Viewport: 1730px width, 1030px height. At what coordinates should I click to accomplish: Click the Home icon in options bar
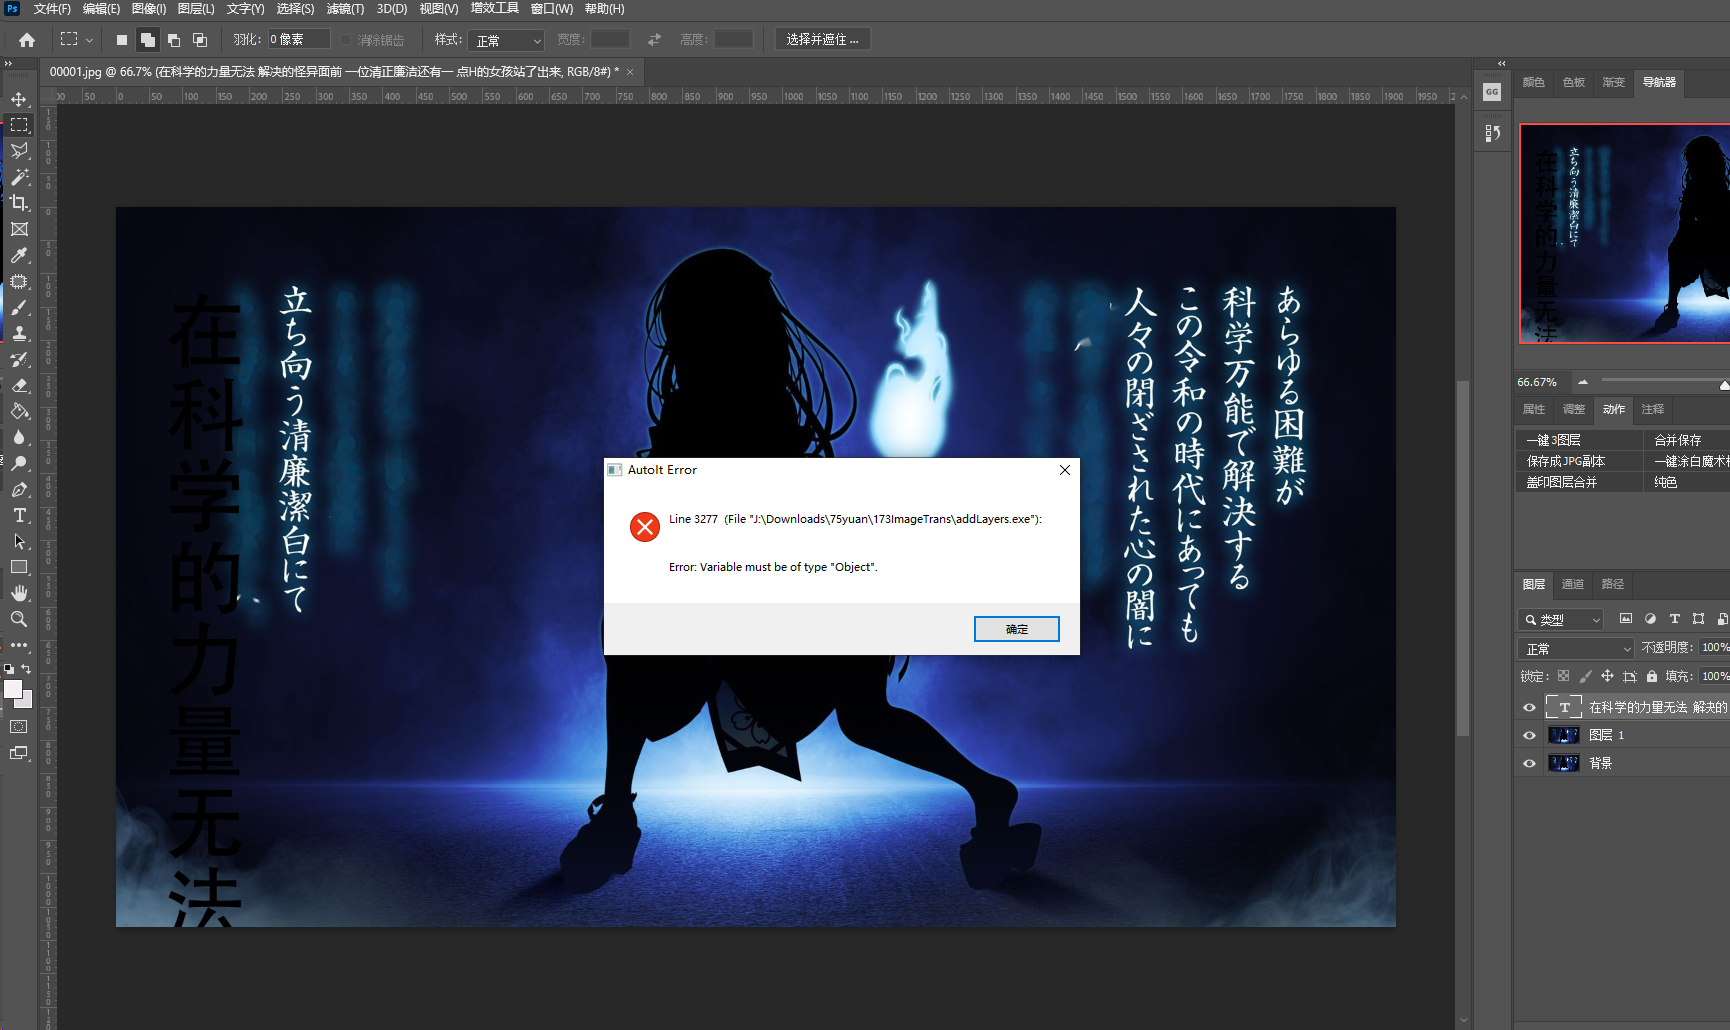point(27,40)
